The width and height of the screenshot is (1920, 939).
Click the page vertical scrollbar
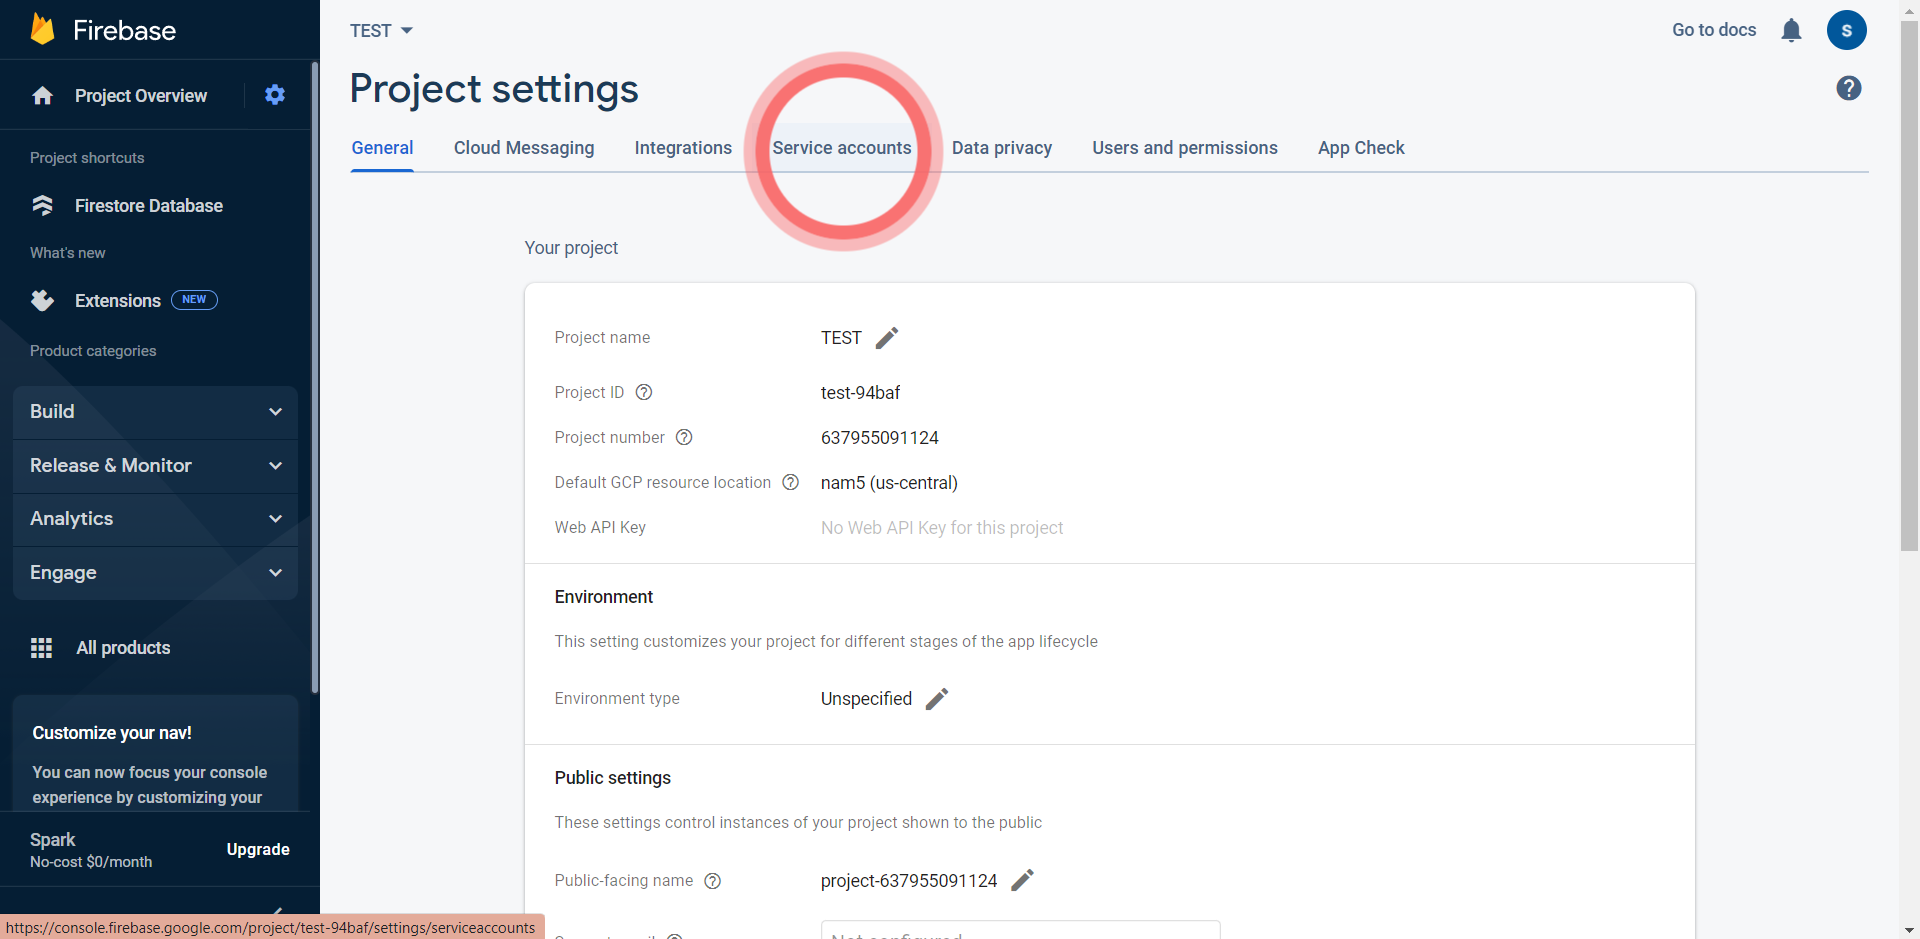(1909, 285)
